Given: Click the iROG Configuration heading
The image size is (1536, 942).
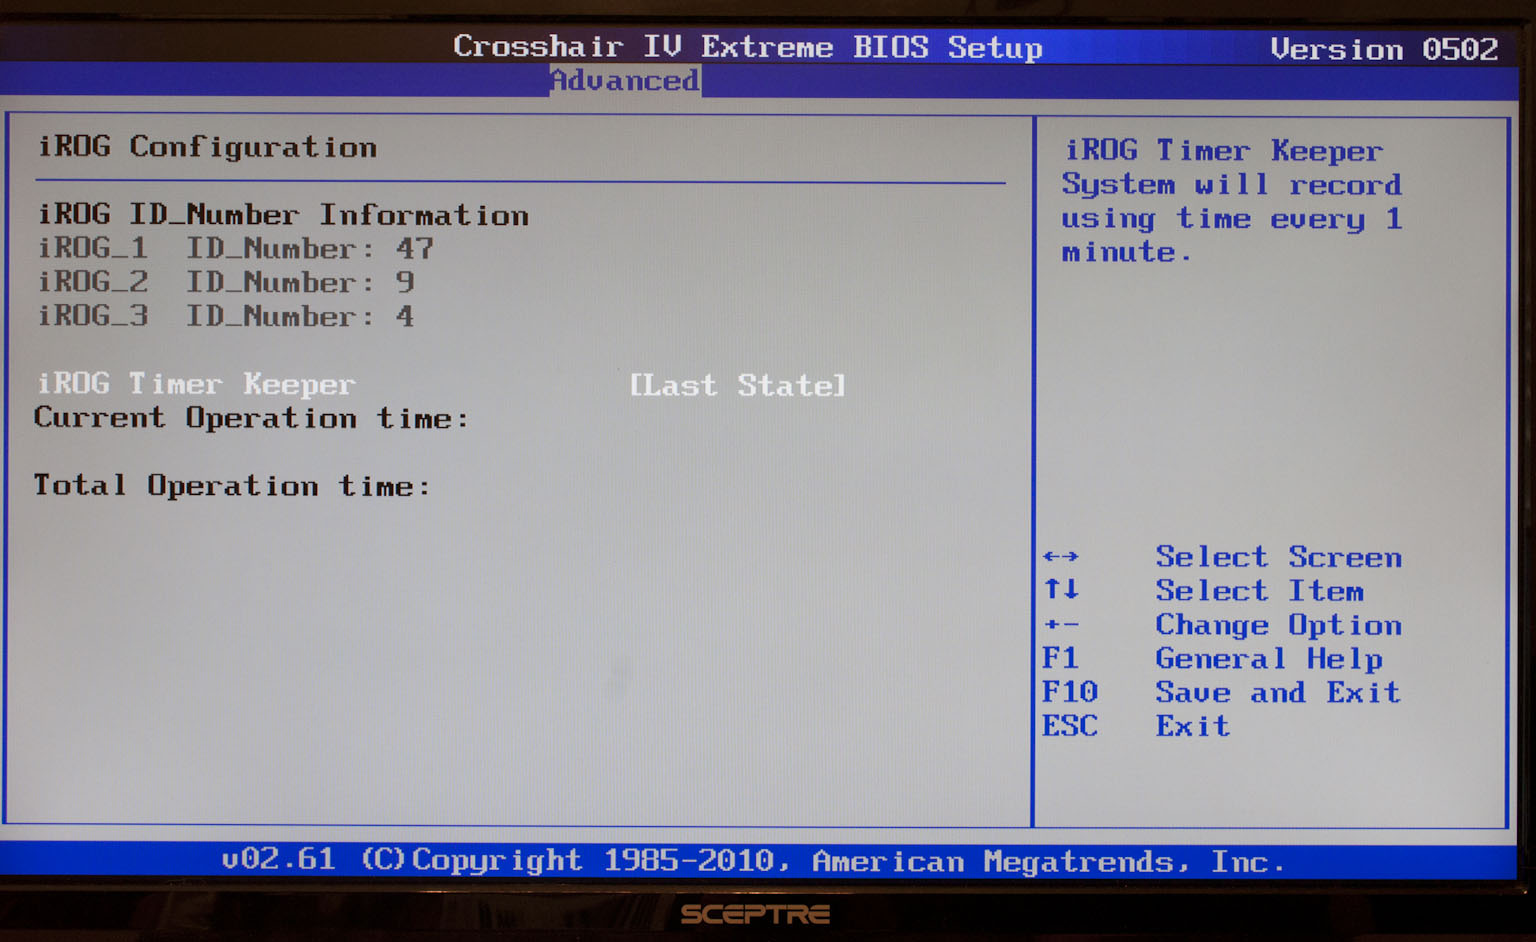Looking at the screenshot, I should coord(207,147).
